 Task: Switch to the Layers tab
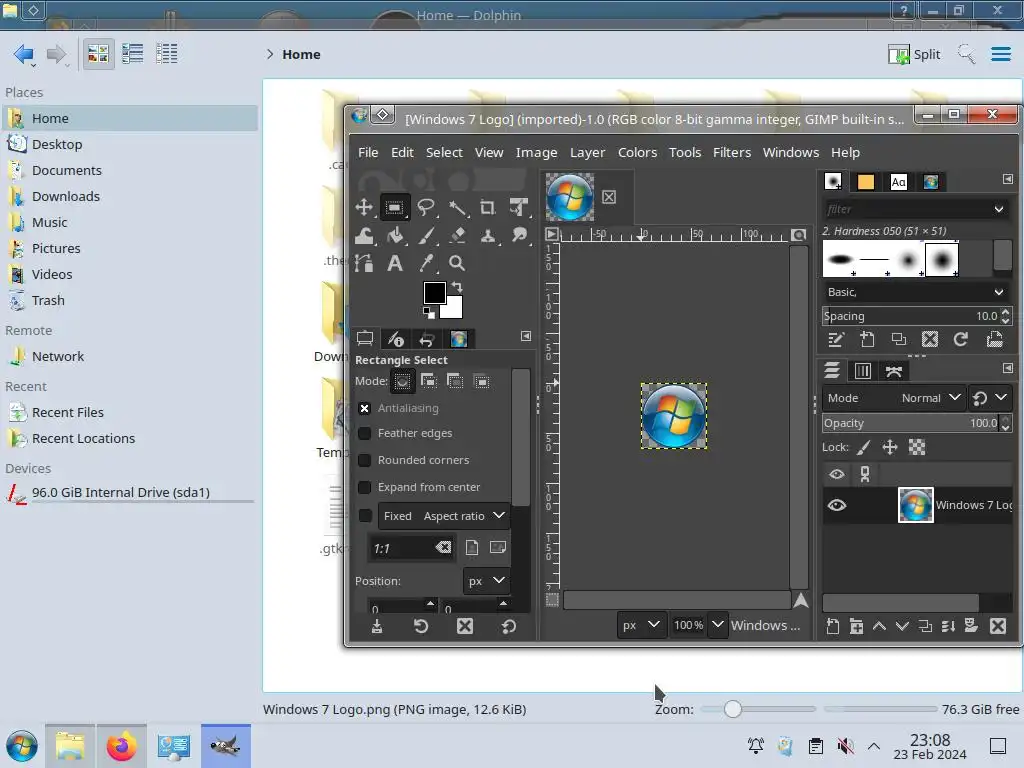(x=832, y=371)
